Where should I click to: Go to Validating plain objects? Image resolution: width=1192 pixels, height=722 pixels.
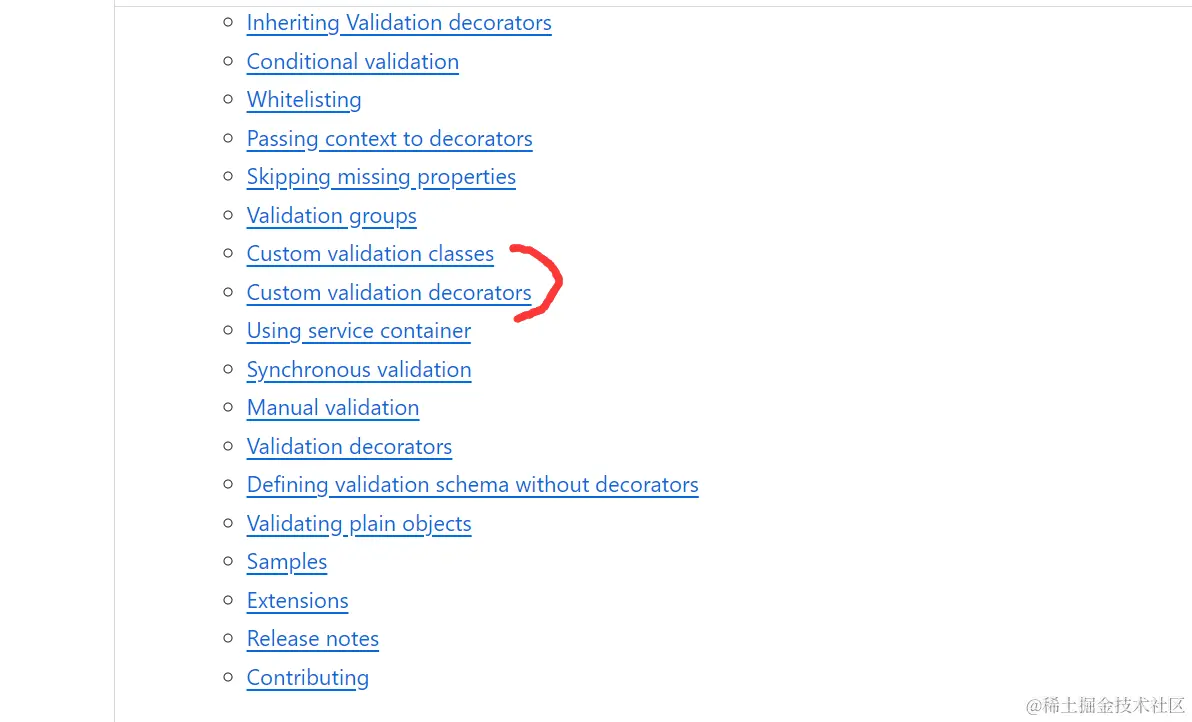point(359,524)
